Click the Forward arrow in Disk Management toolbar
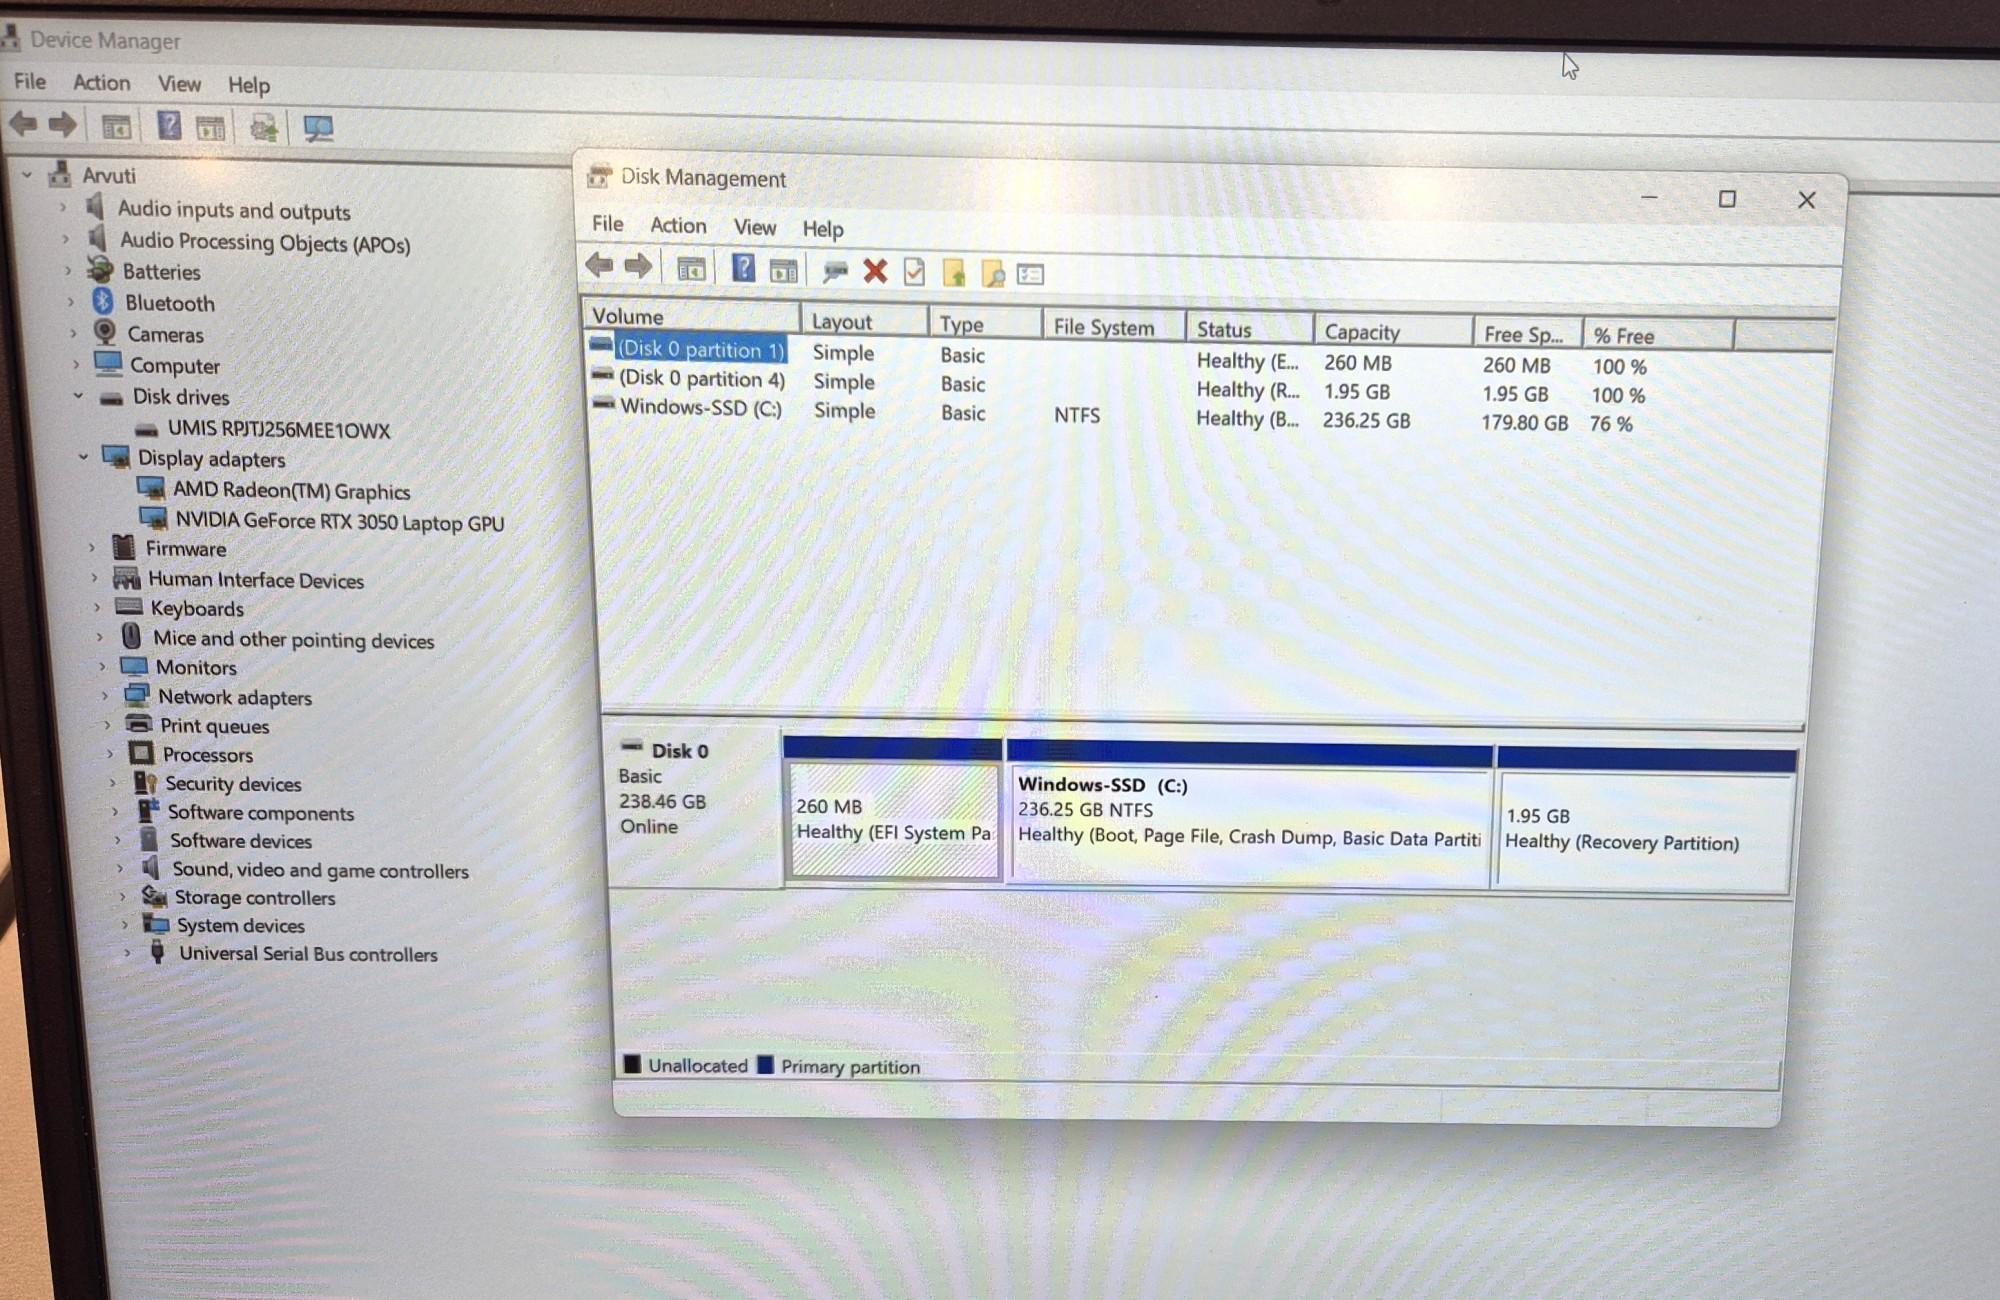The image size is (2000, 1300). [638, 266]
